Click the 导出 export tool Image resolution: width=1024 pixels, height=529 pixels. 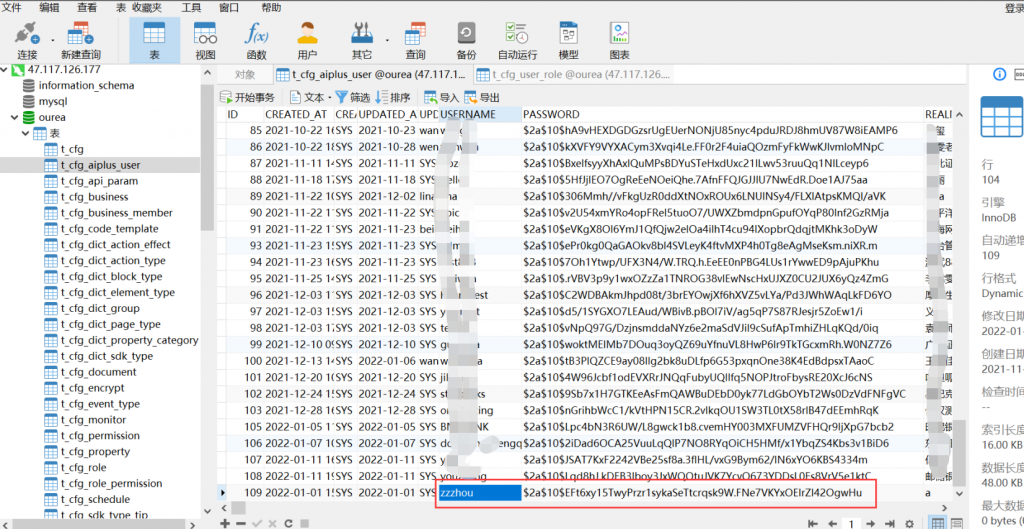(482, 97)
